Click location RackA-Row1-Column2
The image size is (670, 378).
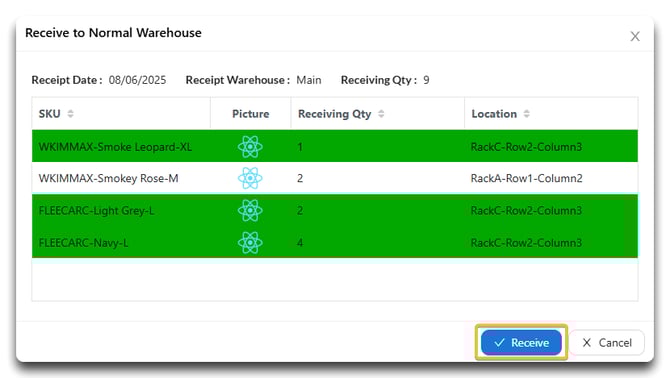[526, 178]
